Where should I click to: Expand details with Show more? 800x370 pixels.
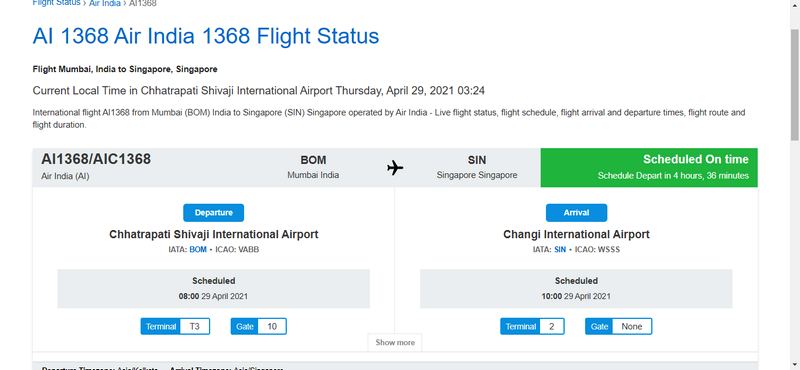[395, 342]
